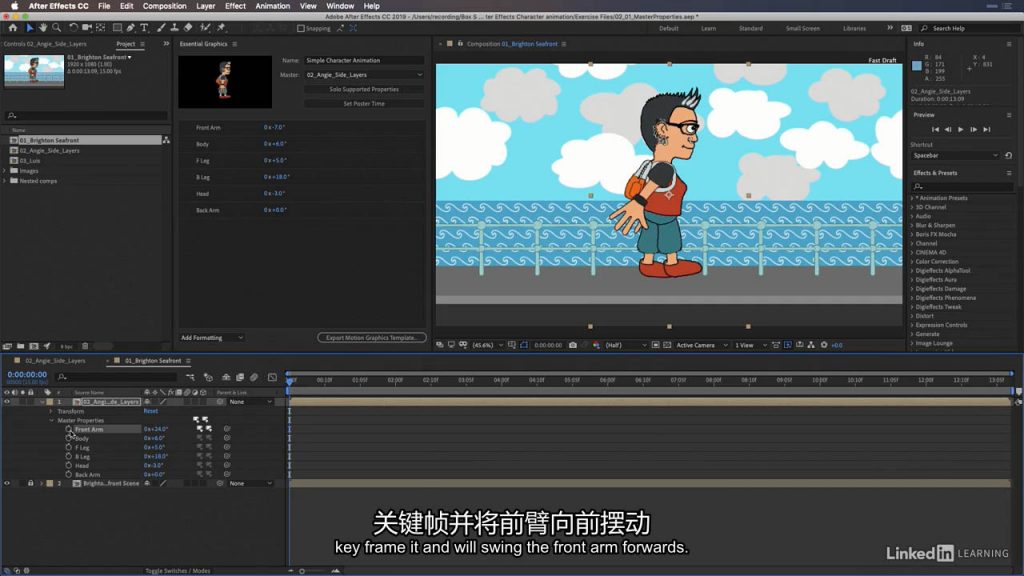Expand the Images folder in Project
The width and height of the screenshot is (1024, 576).
pyautogui.click(x=5, y=170)
